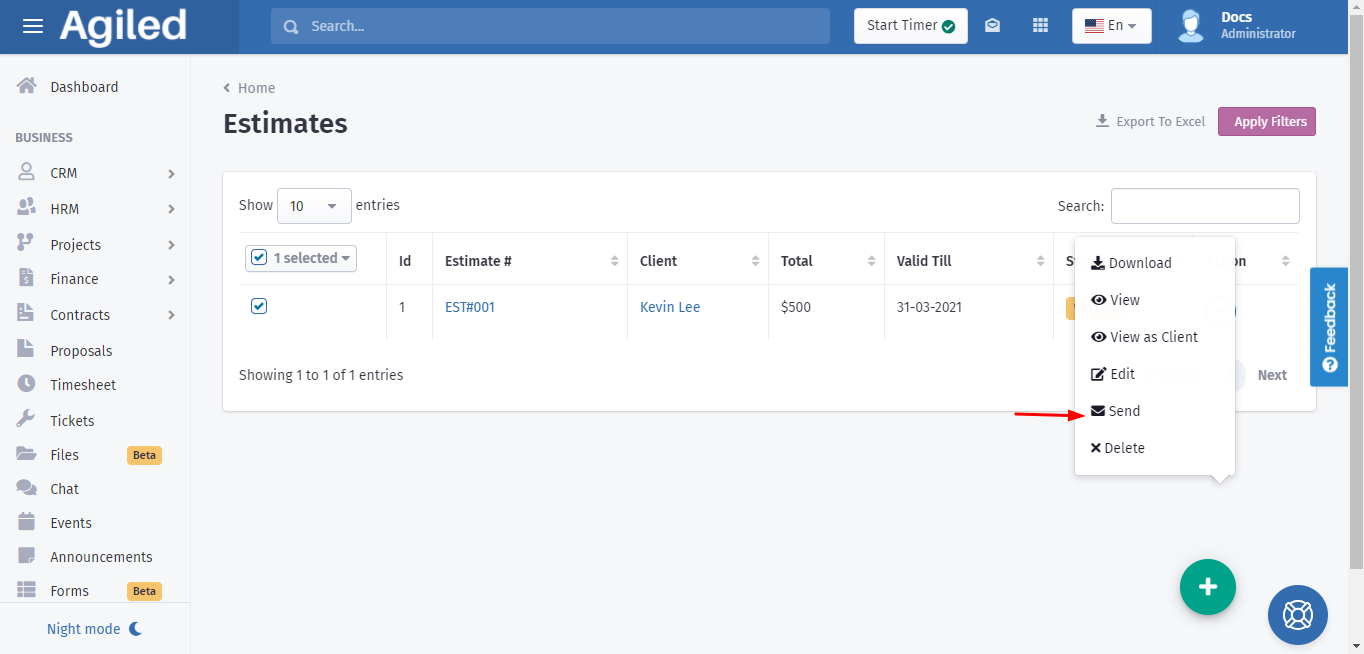Open the show entries dropdown
This screenshot has width=1364, height=654.
pos(314,206)
